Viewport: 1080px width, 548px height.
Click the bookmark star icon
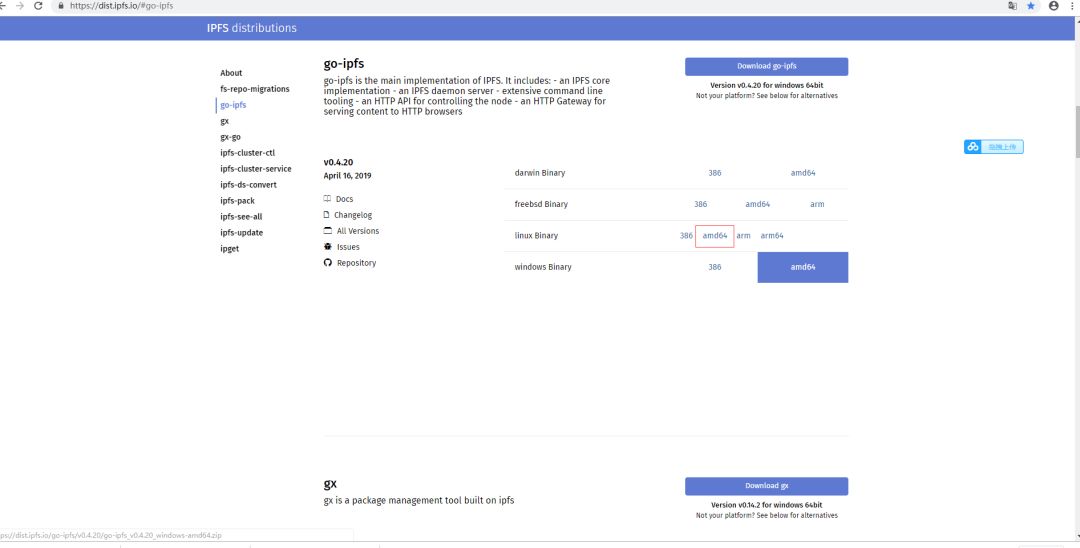point(1031,6)
